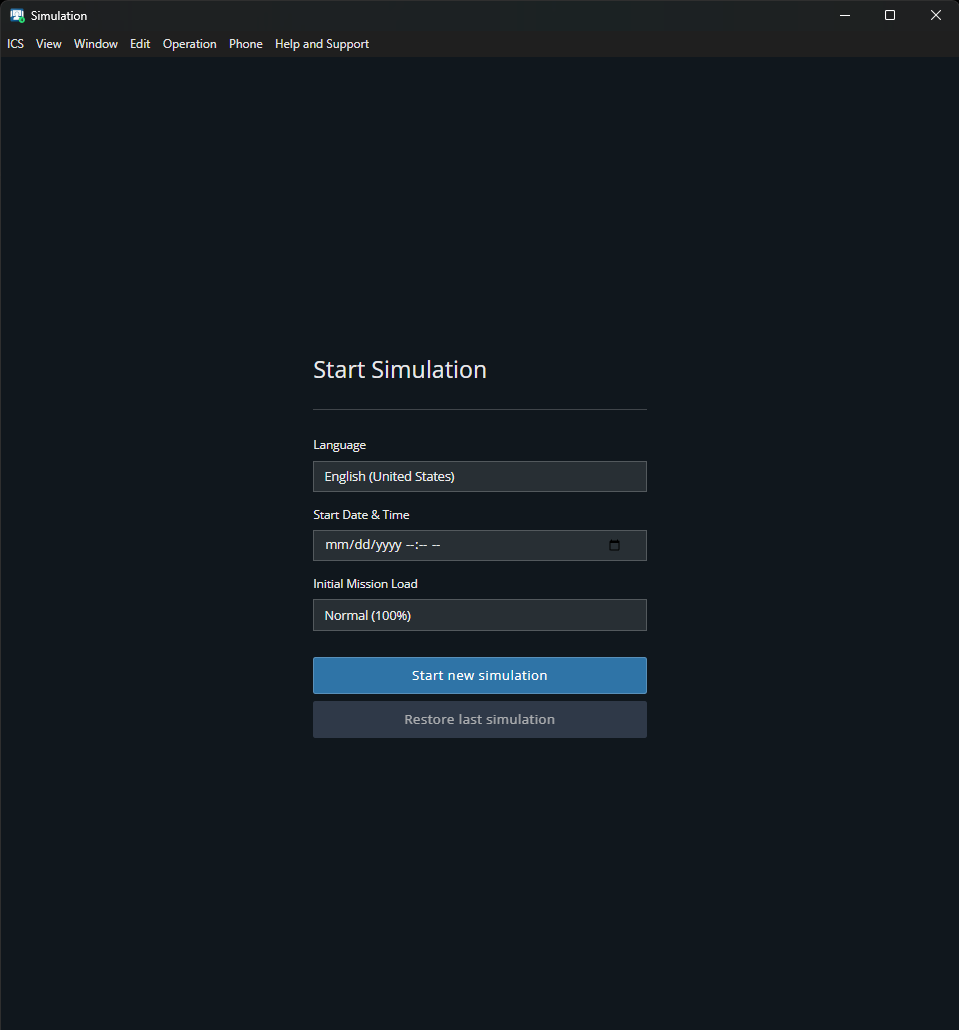Maximize the Simulation window
Image resolution: width=959 pixels, height=1030 pixels.
tap(890, 16)
